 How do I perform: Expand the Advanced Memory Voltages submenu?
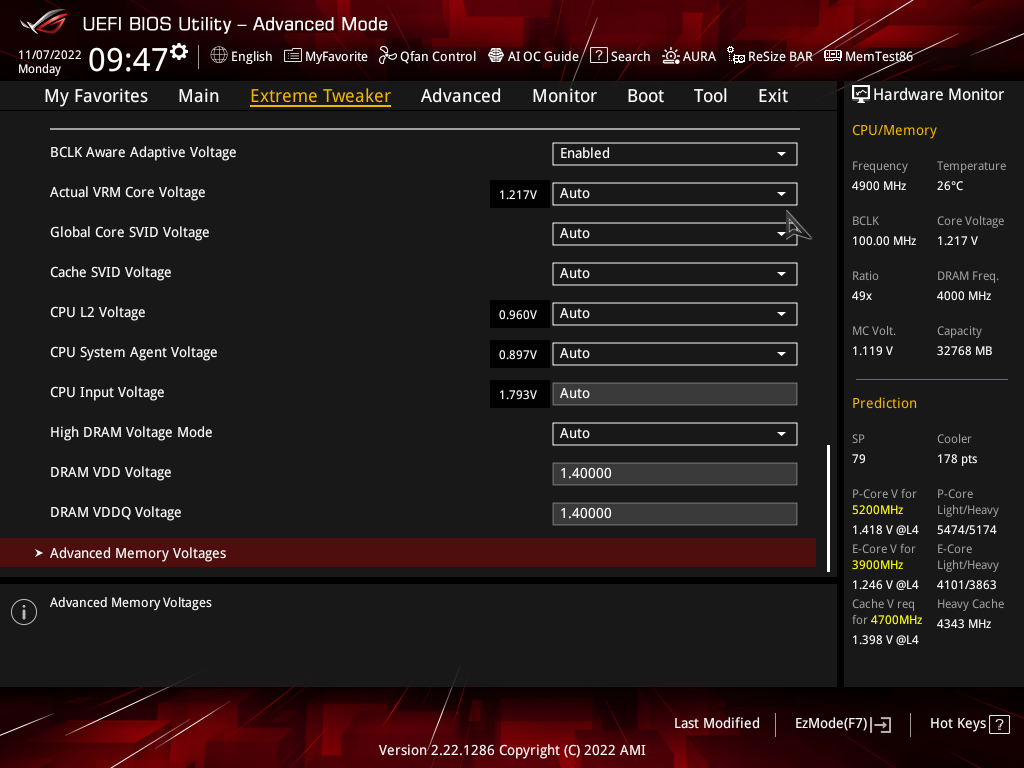pos(138,553)
